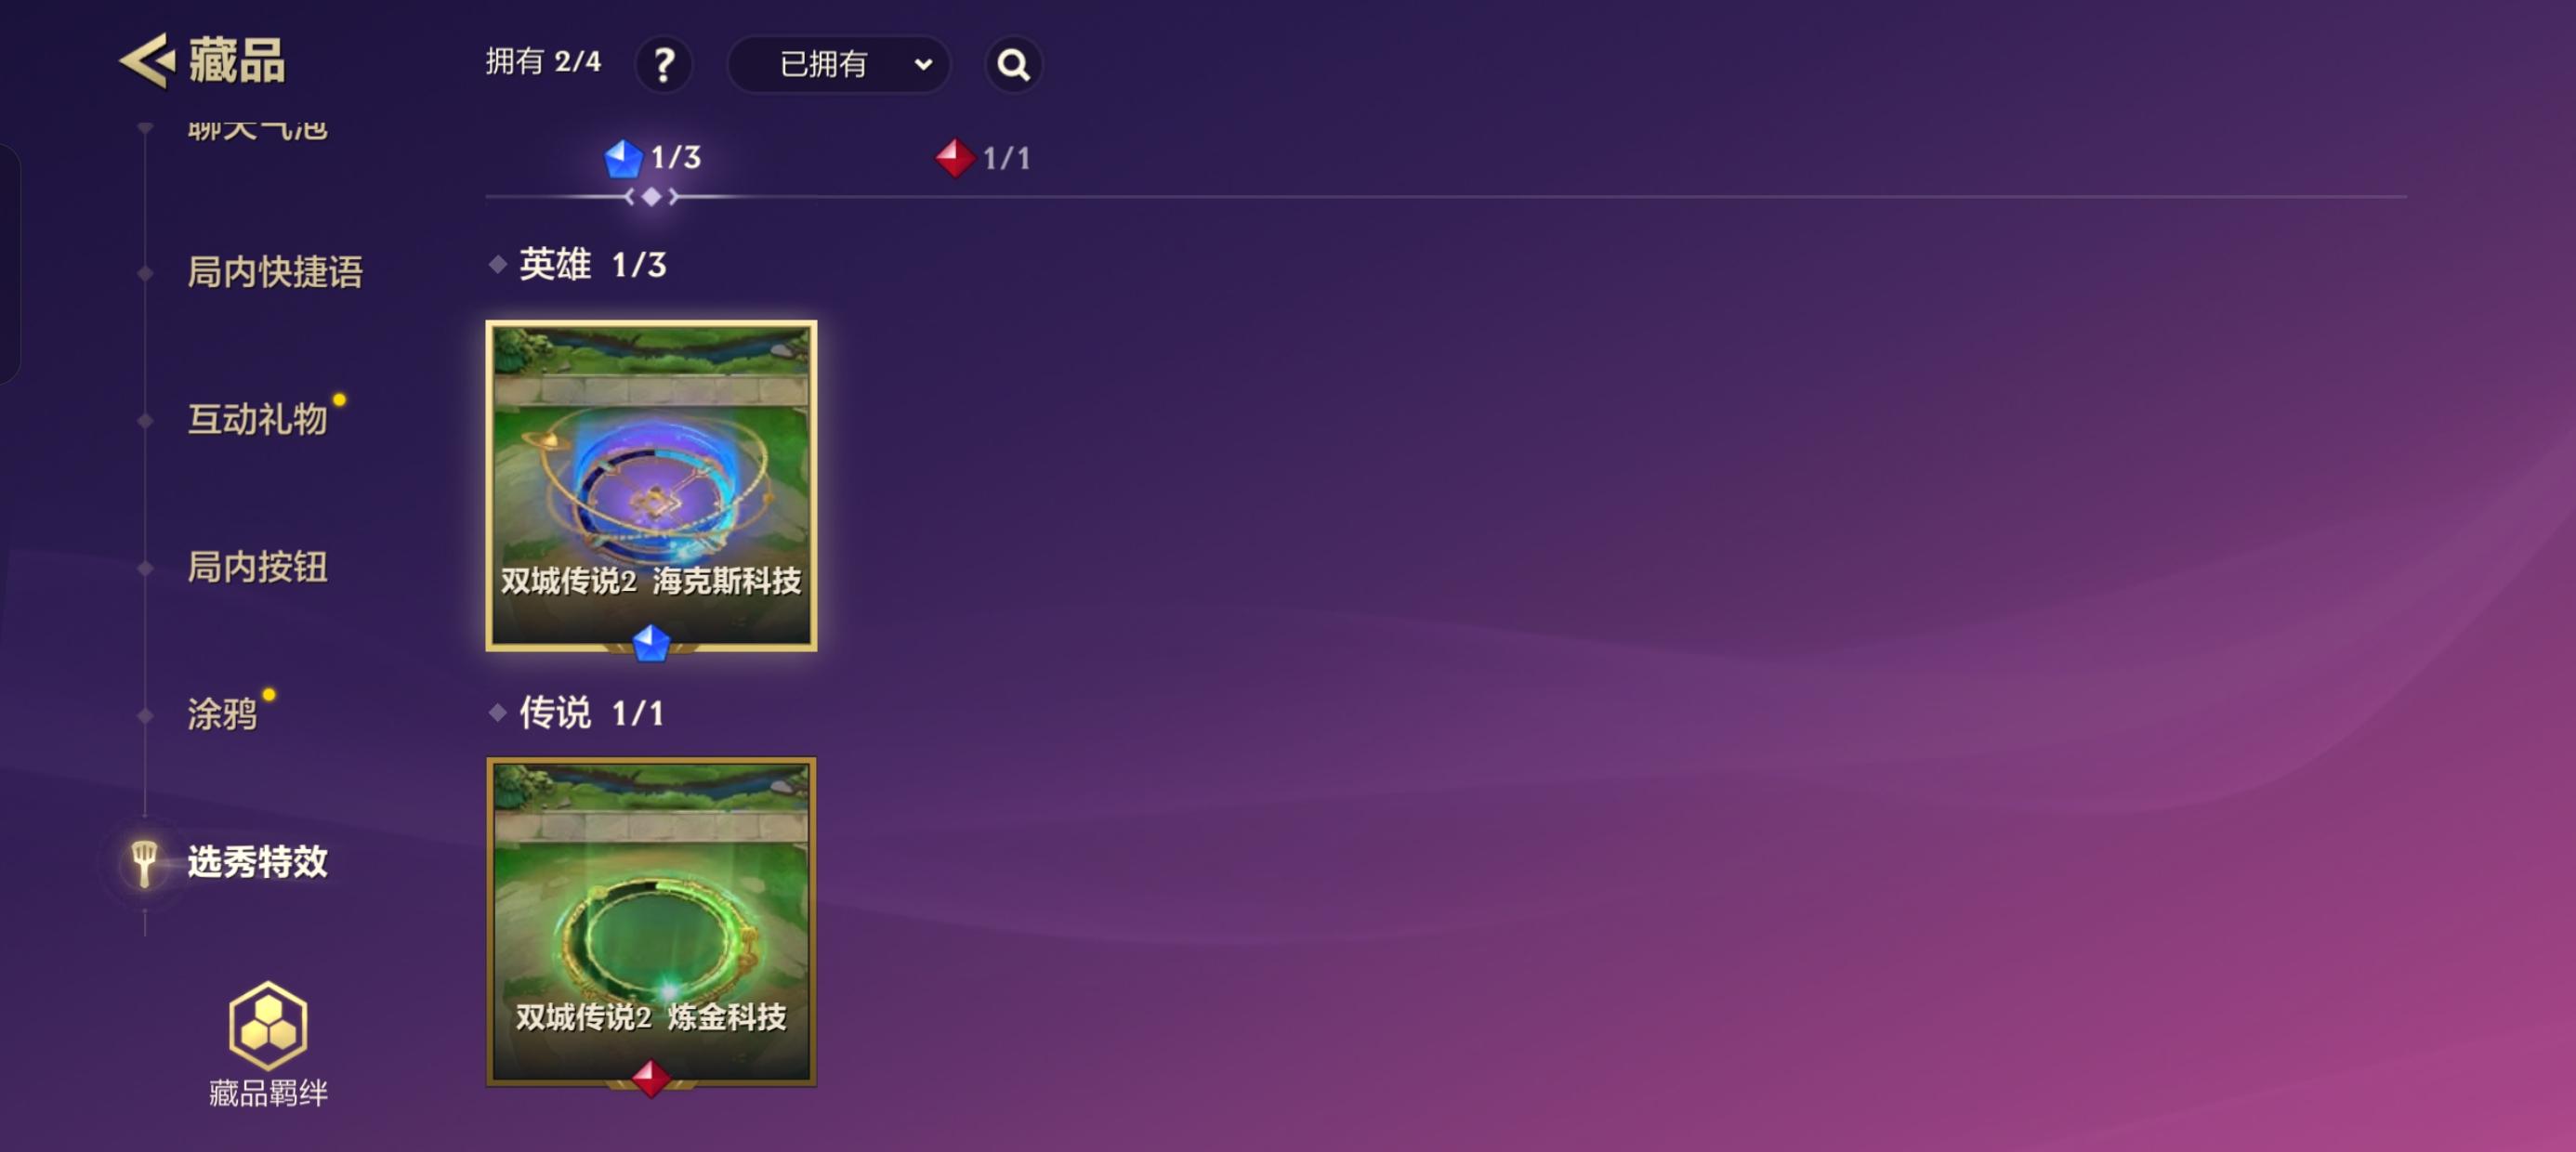Go to 局内快捷语 in the sidebar
The width and height of the screenshot is (2576, 1152).
[x=275, y=272]
